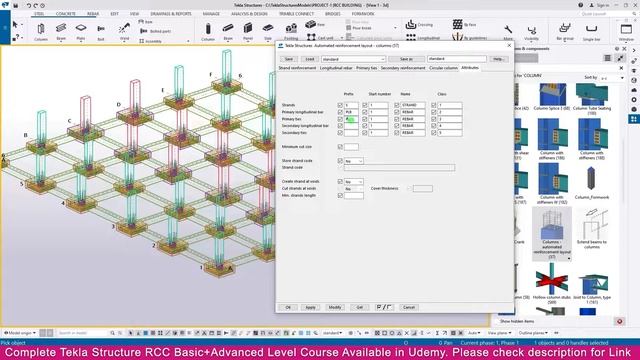Switch to Circular column tab
Image resolution: width=640 pixels, height=360 pixels.
point(443,68)
